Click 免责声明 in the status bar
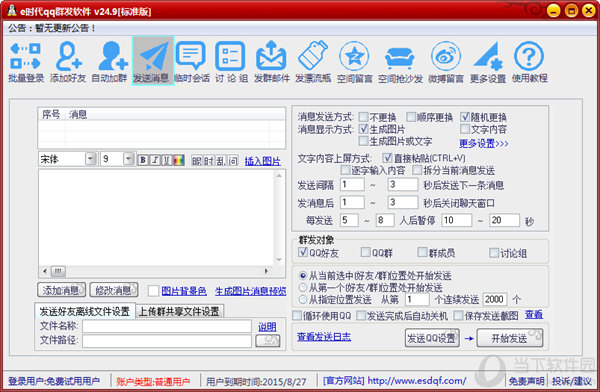This screenshot has width=600, height=392. pyautogui.click(x=526, y=381)
